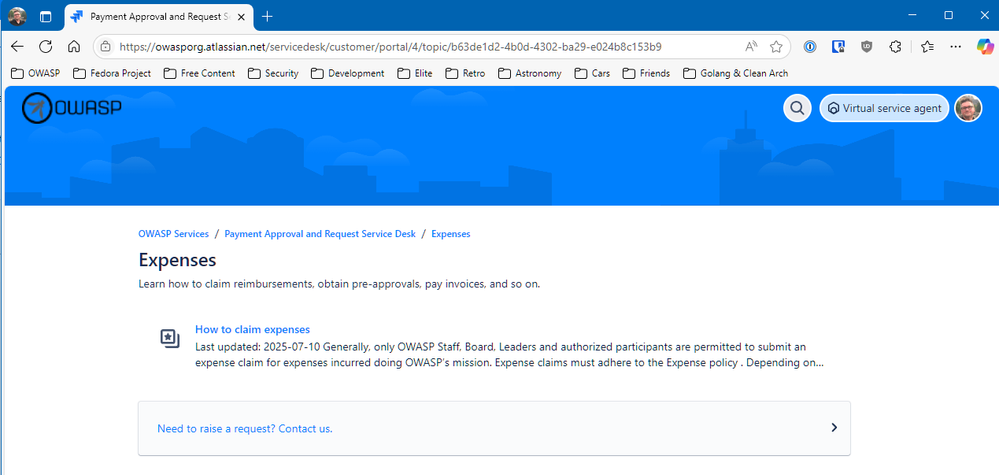
Task: Open the portal search magnifier icon
Action: [x=796, y=108]
